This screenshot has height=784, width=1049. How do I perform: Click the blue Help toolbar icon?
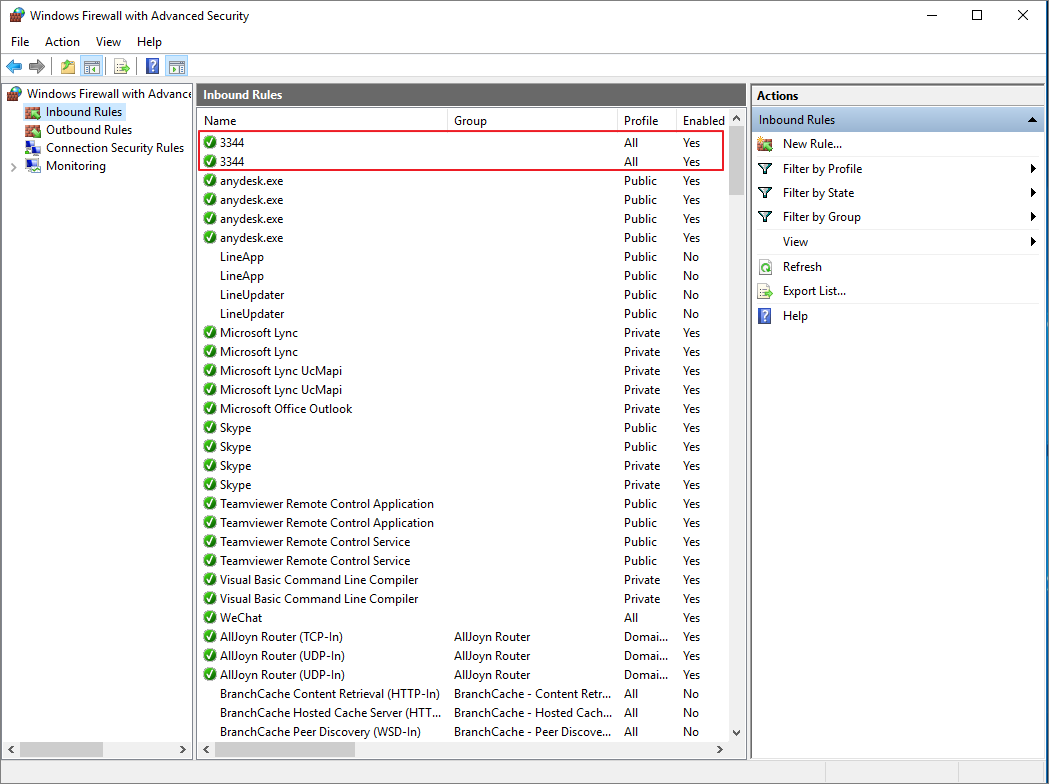(x=153, y=66)
